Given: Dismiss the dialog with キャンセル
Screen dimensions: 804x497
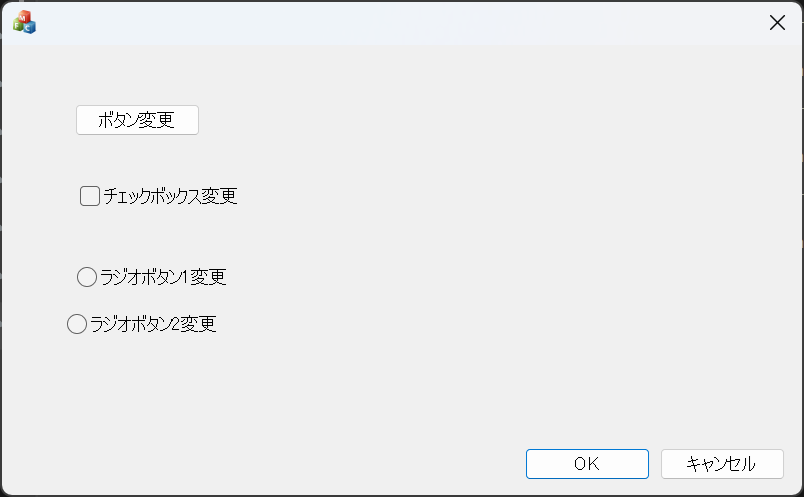Looking at the screenshot, I should pos(721,464).
